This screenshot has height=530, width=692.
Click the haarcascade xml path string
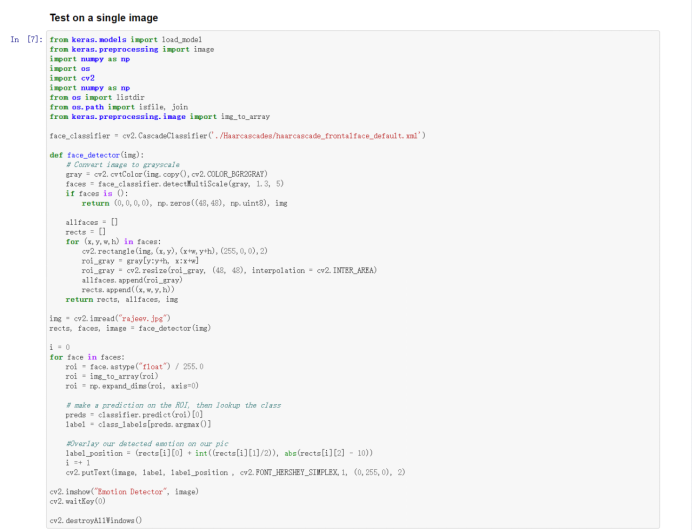(315, 136)
